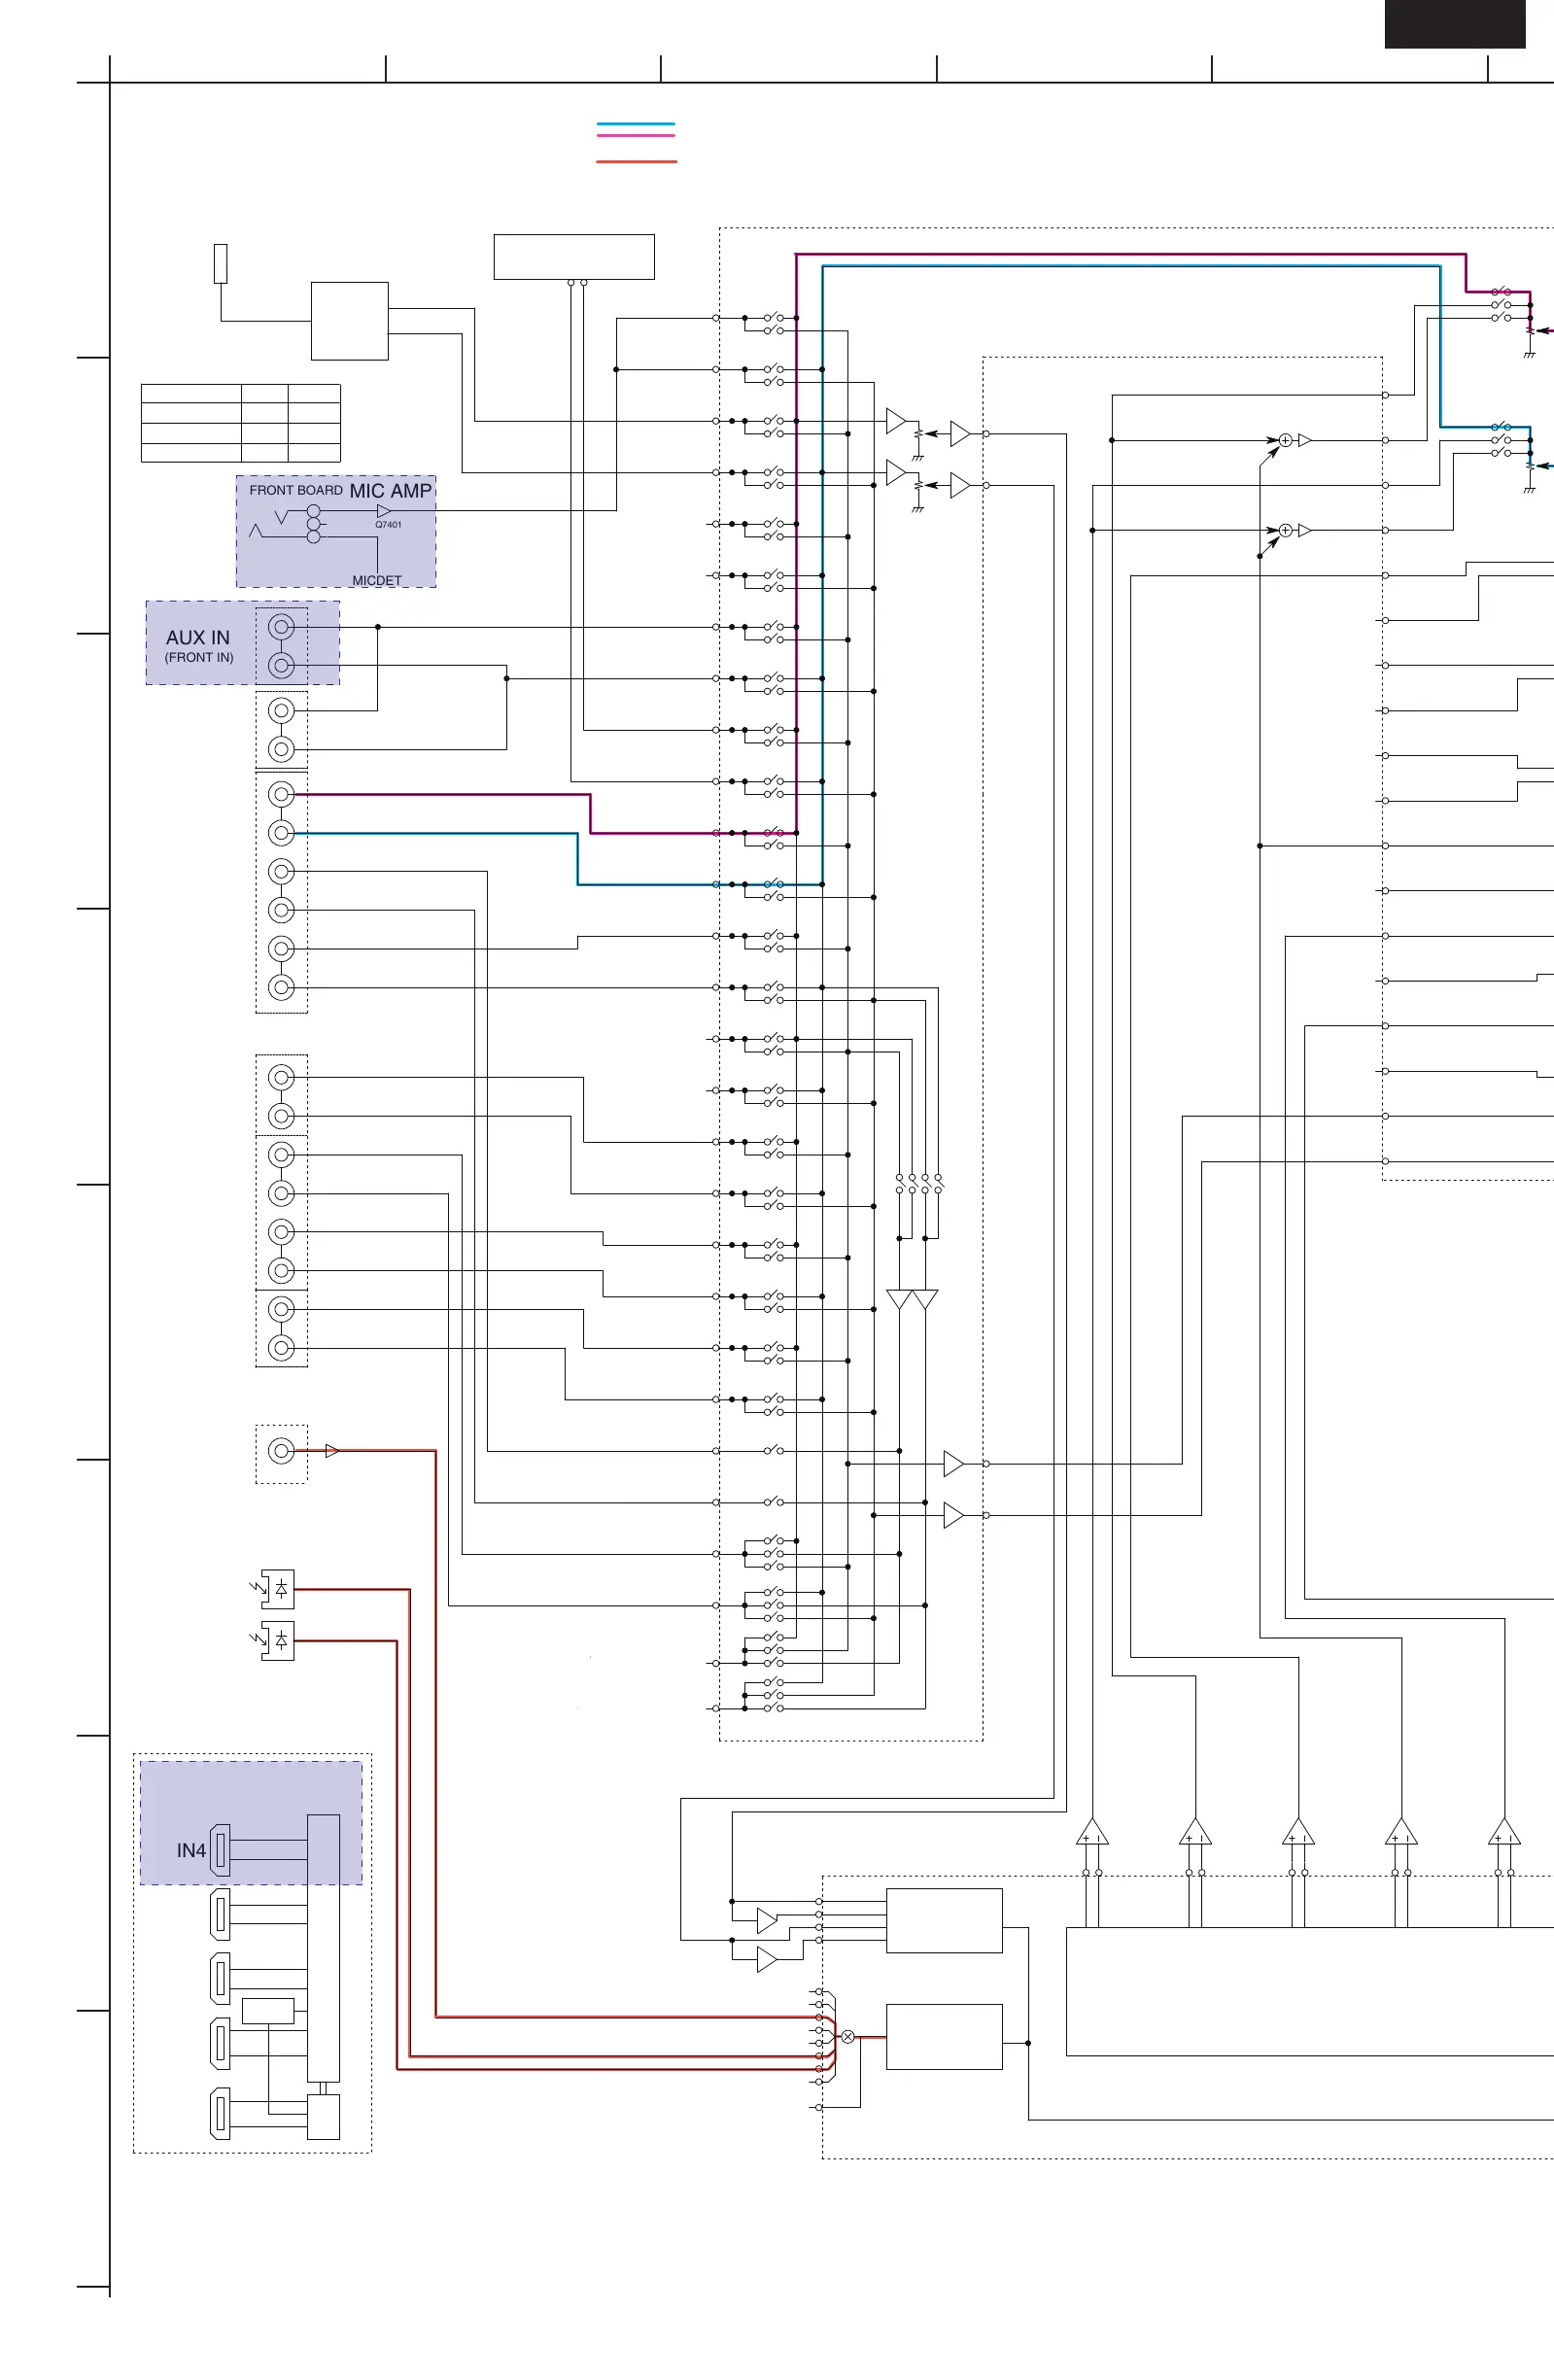
Task: Click the wide empty box with two pins
Action: tap(574, 257)
